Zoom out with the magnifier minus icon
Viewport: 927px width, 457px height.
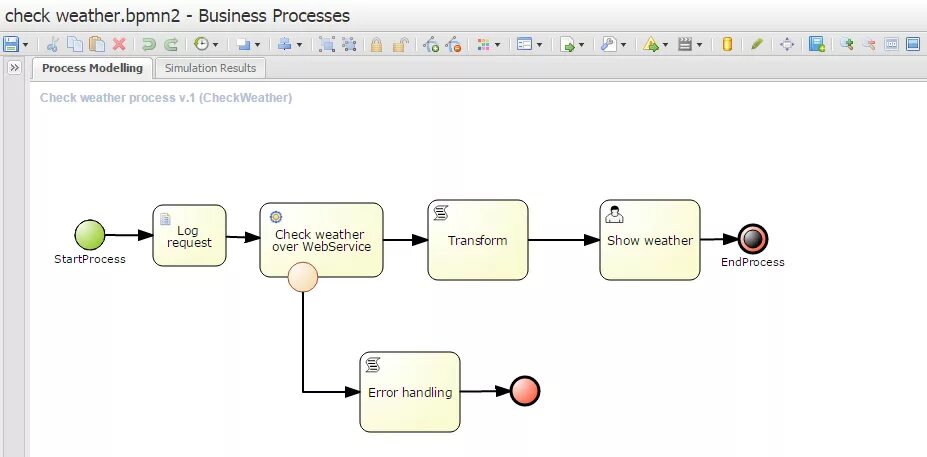click(x=869, y=44)
